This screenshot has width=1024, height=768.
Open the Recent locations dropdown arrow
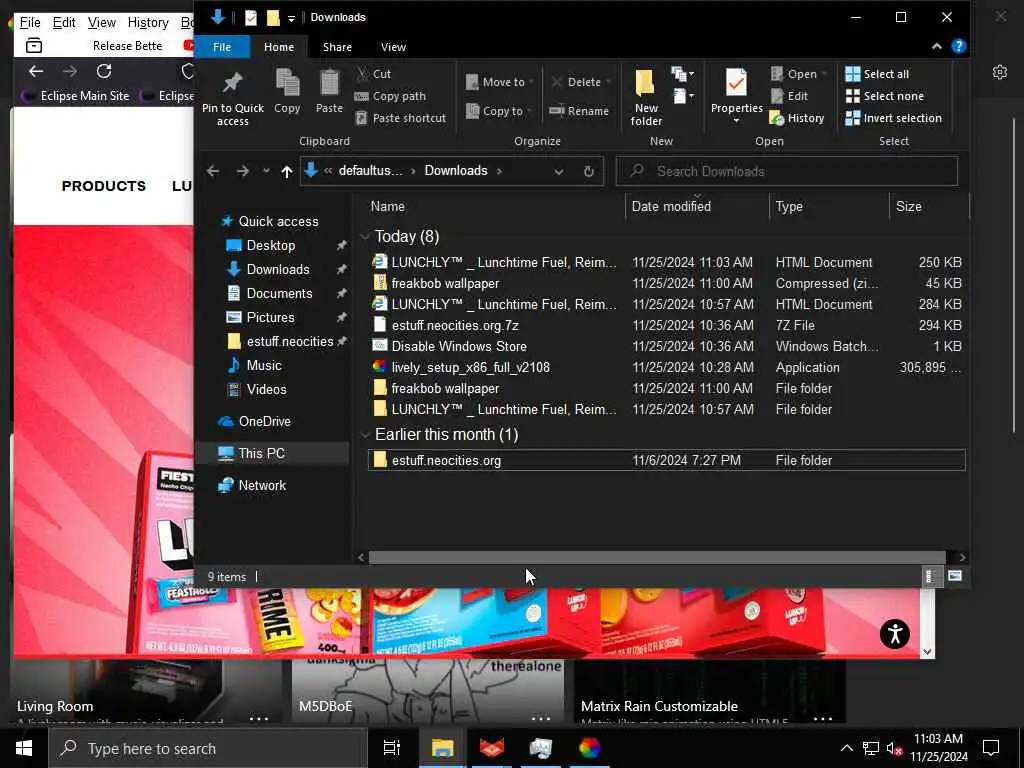[x=266, y=171]
